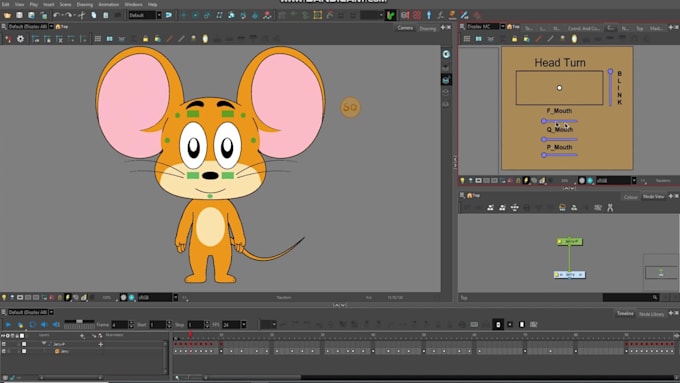Toggle the green Animate mode icon
This screenshot has width=680, height=383.
tap(391, 15)
